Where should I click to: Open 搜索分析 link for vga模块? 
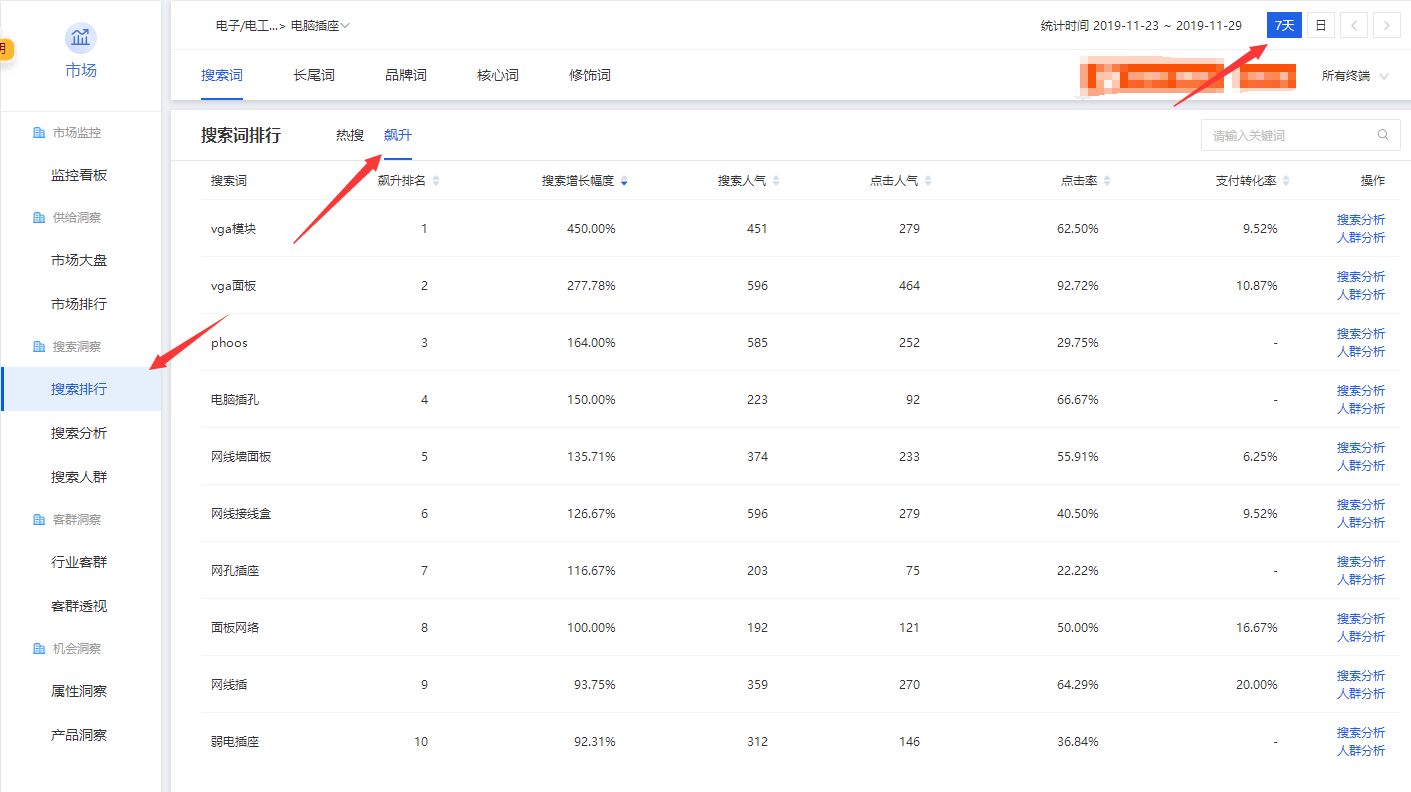point(1360,220)
